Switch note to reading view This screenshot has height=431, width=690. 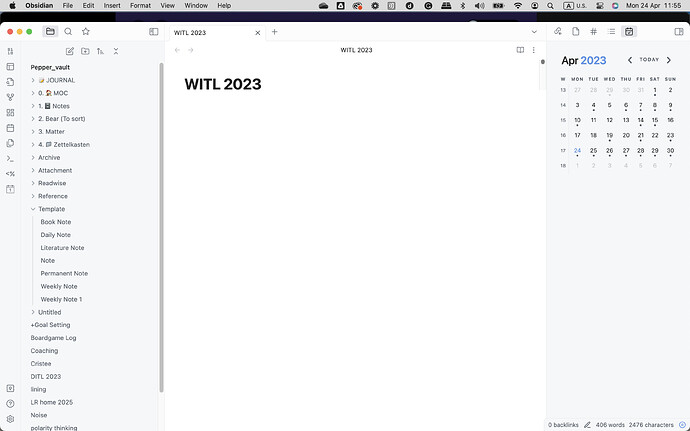click(x=520, y=50)
